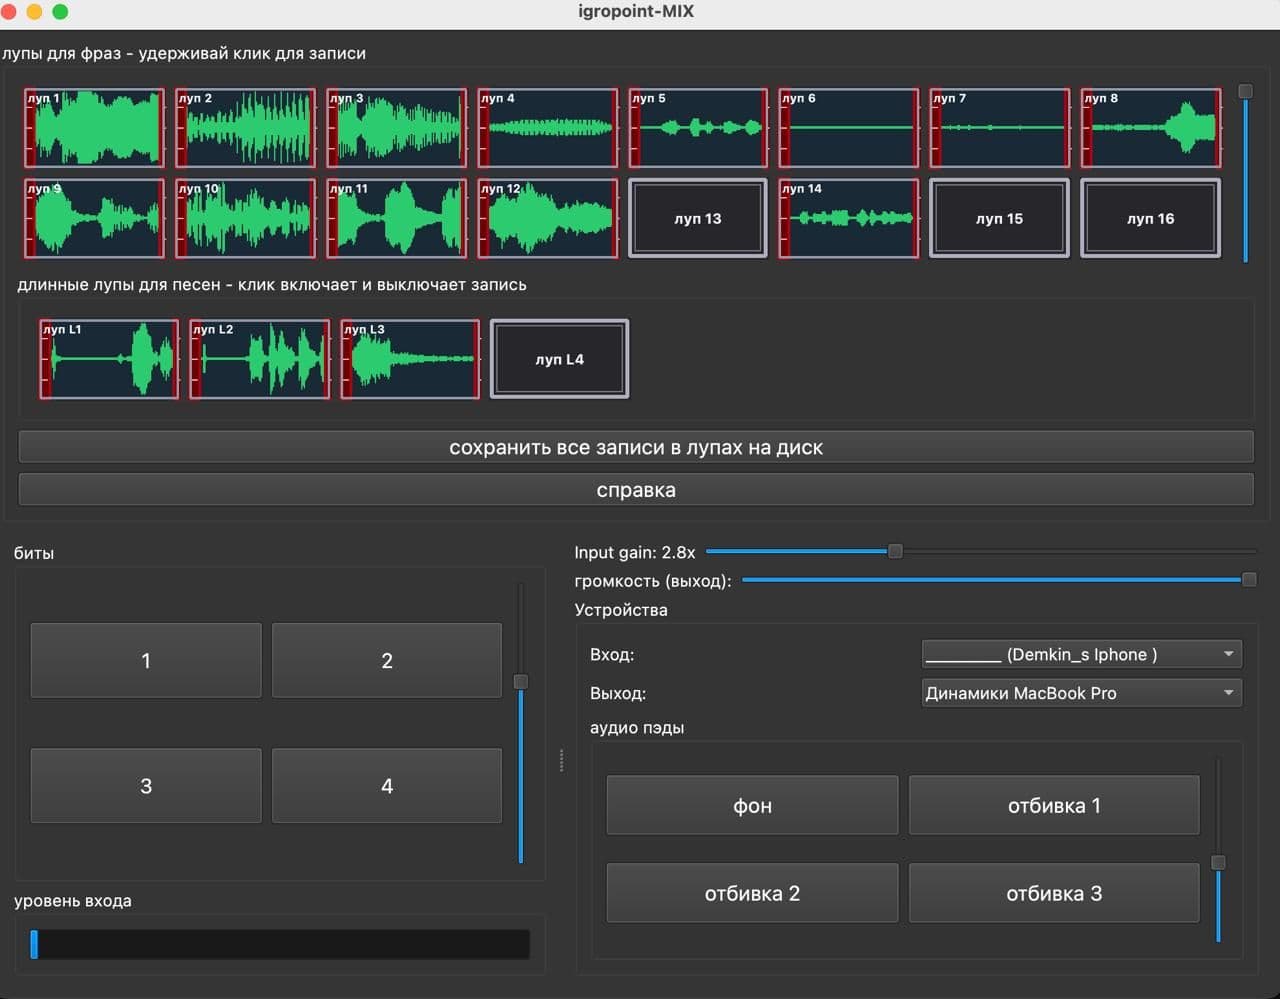Click the empty луп 15 pad
The image size is (1280, 999).
coord(1000,218)
